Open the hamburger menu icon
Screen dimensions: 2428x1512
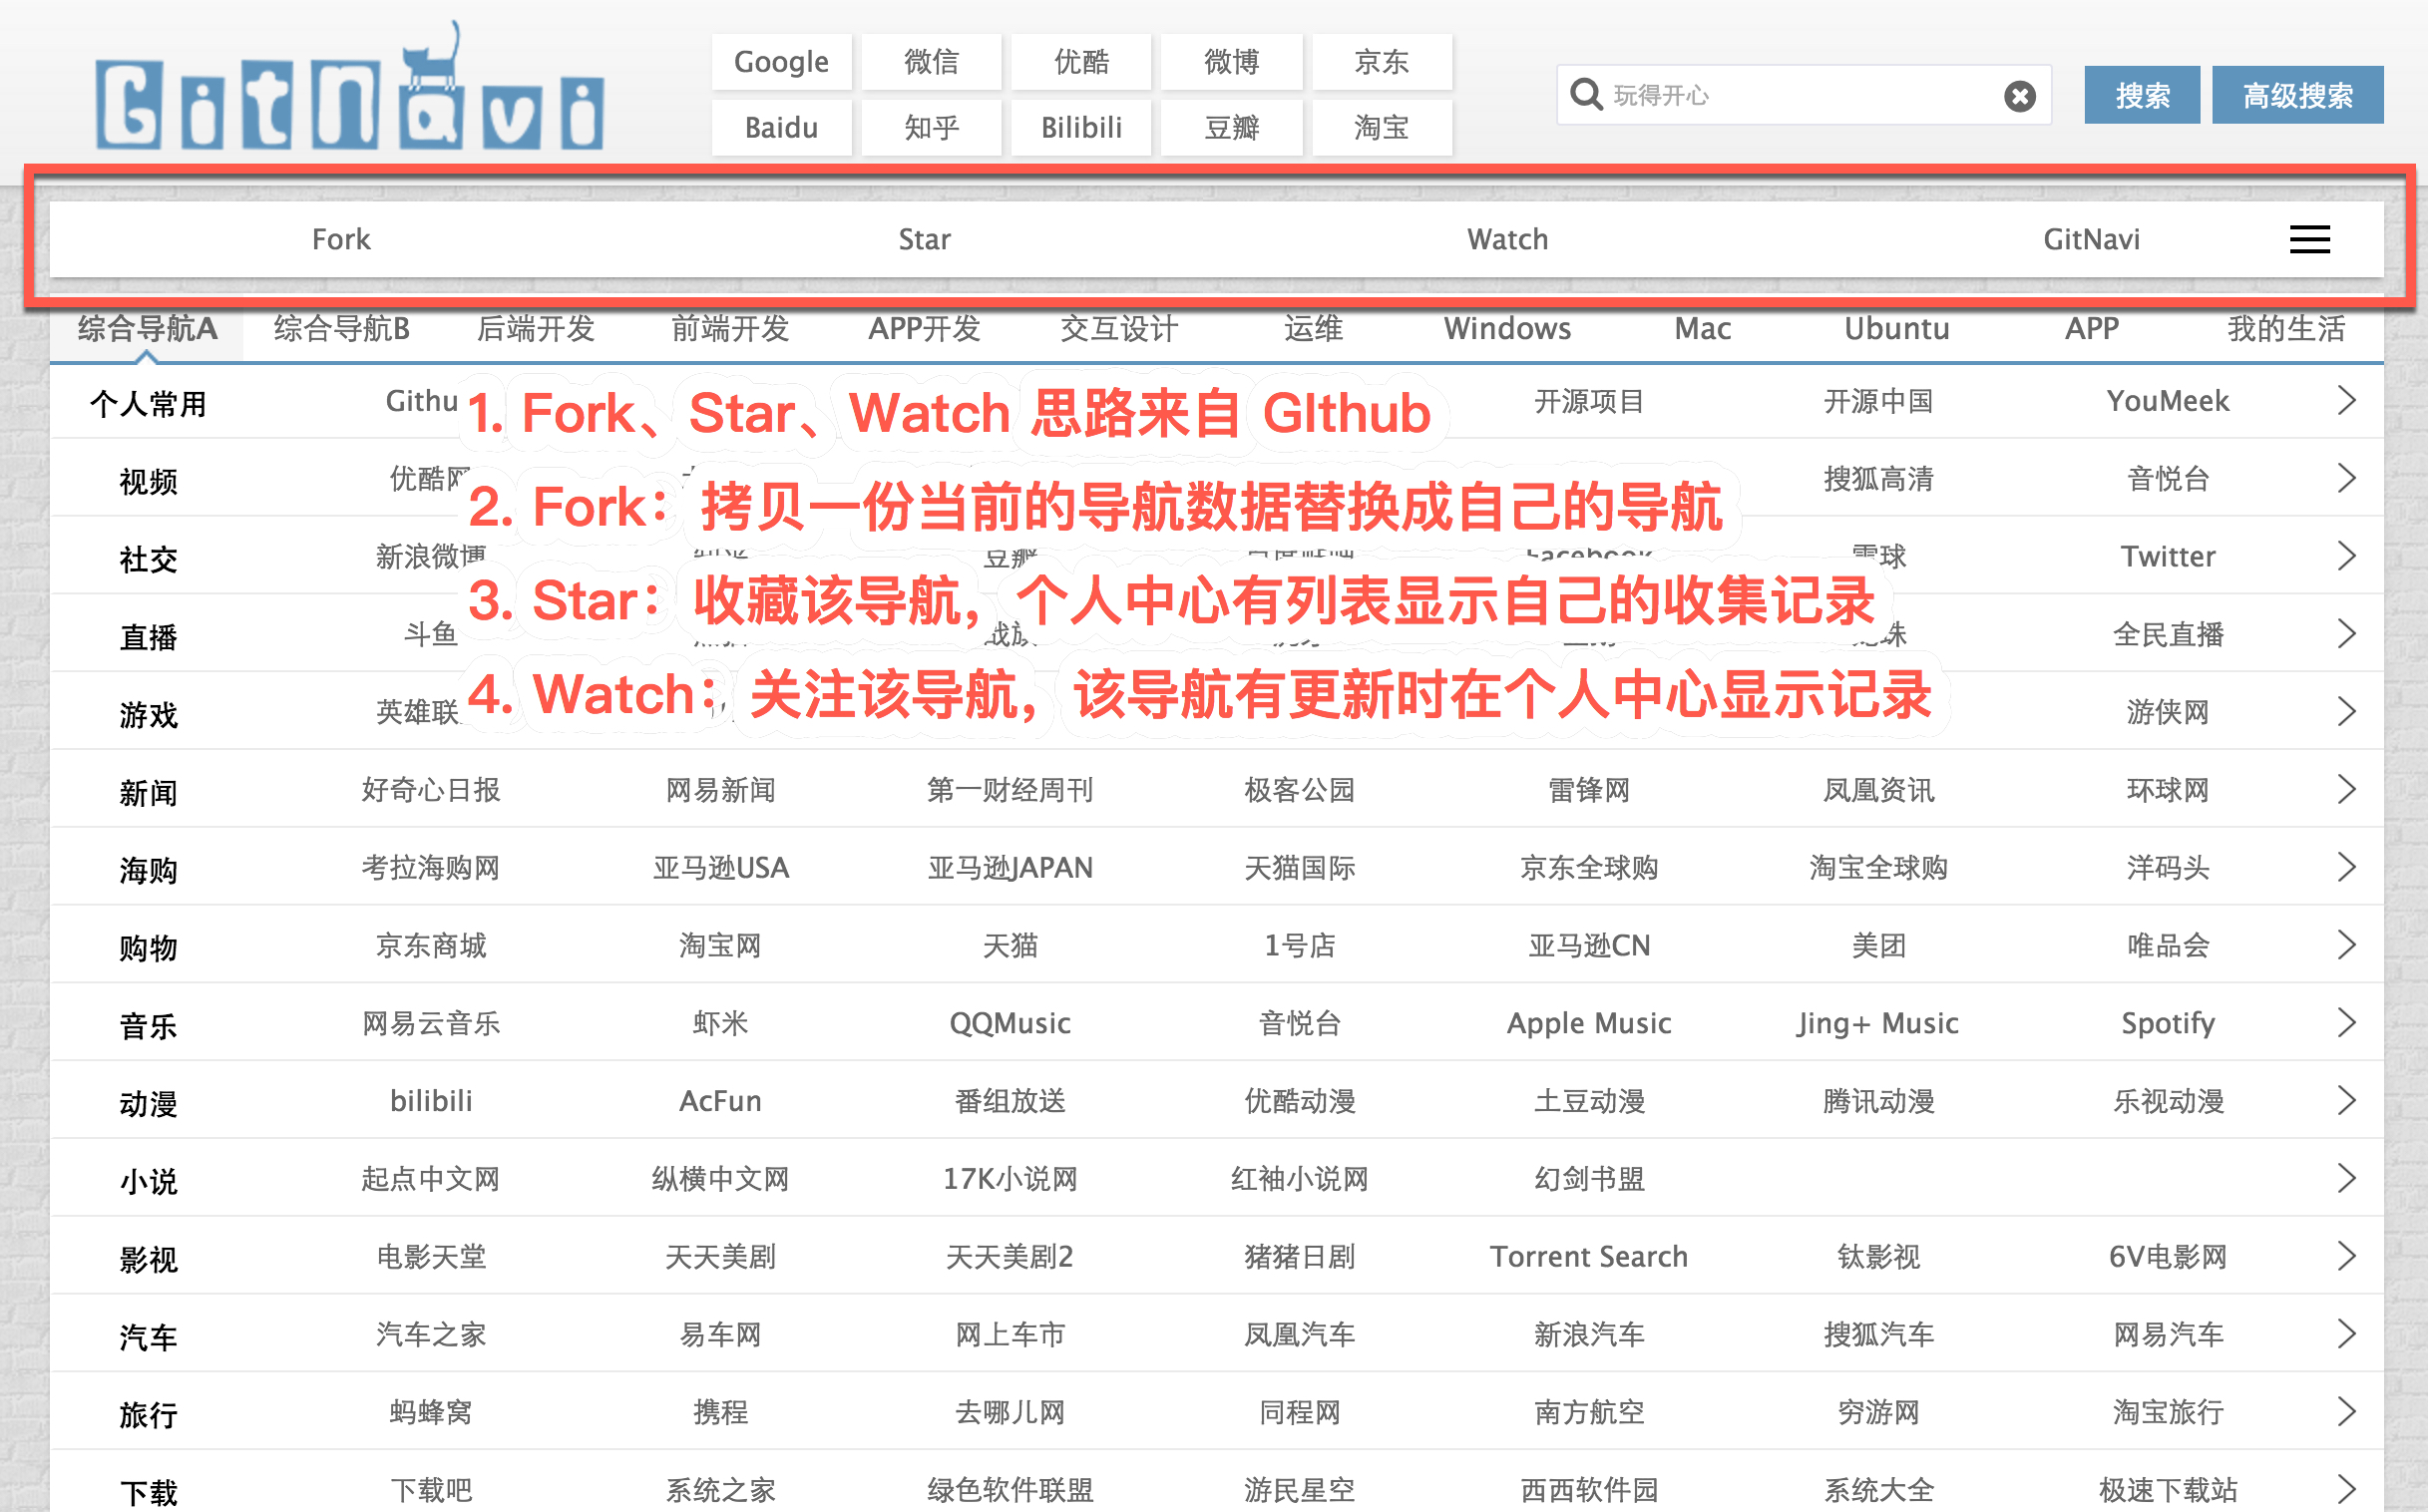click(2309, 239)
